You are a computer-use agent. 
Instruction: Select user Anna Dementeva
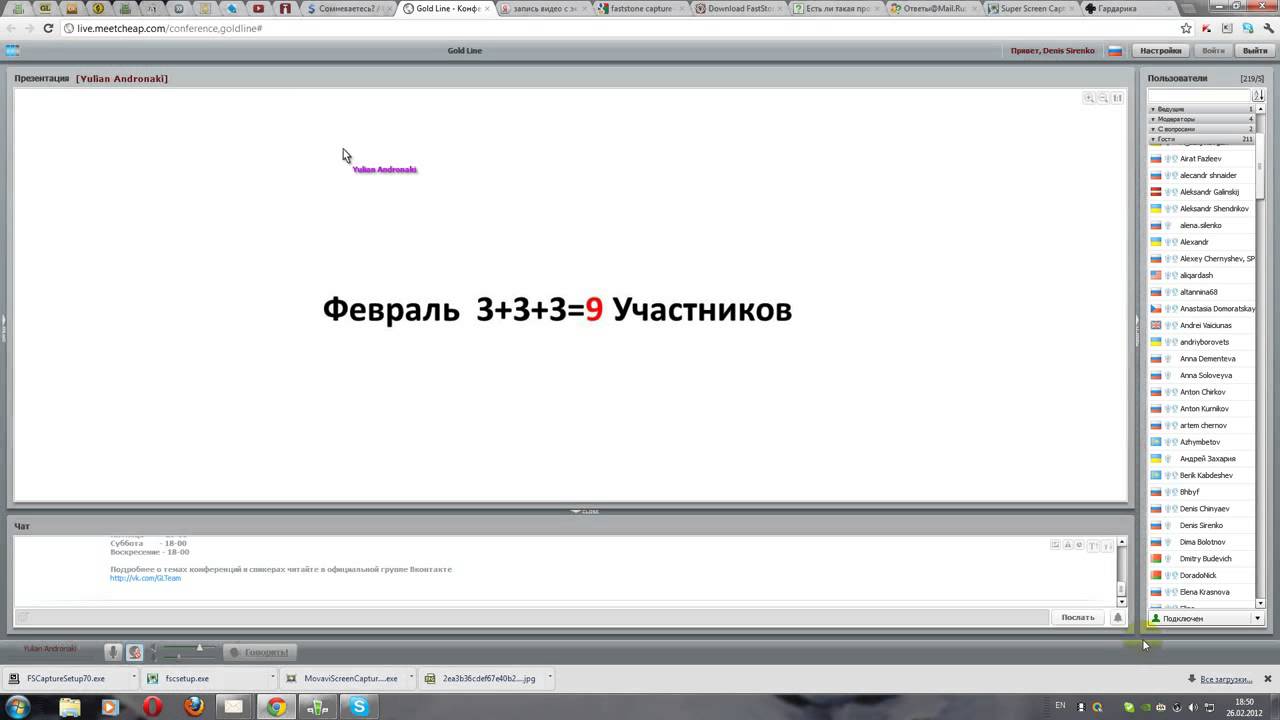(1207, 358)
